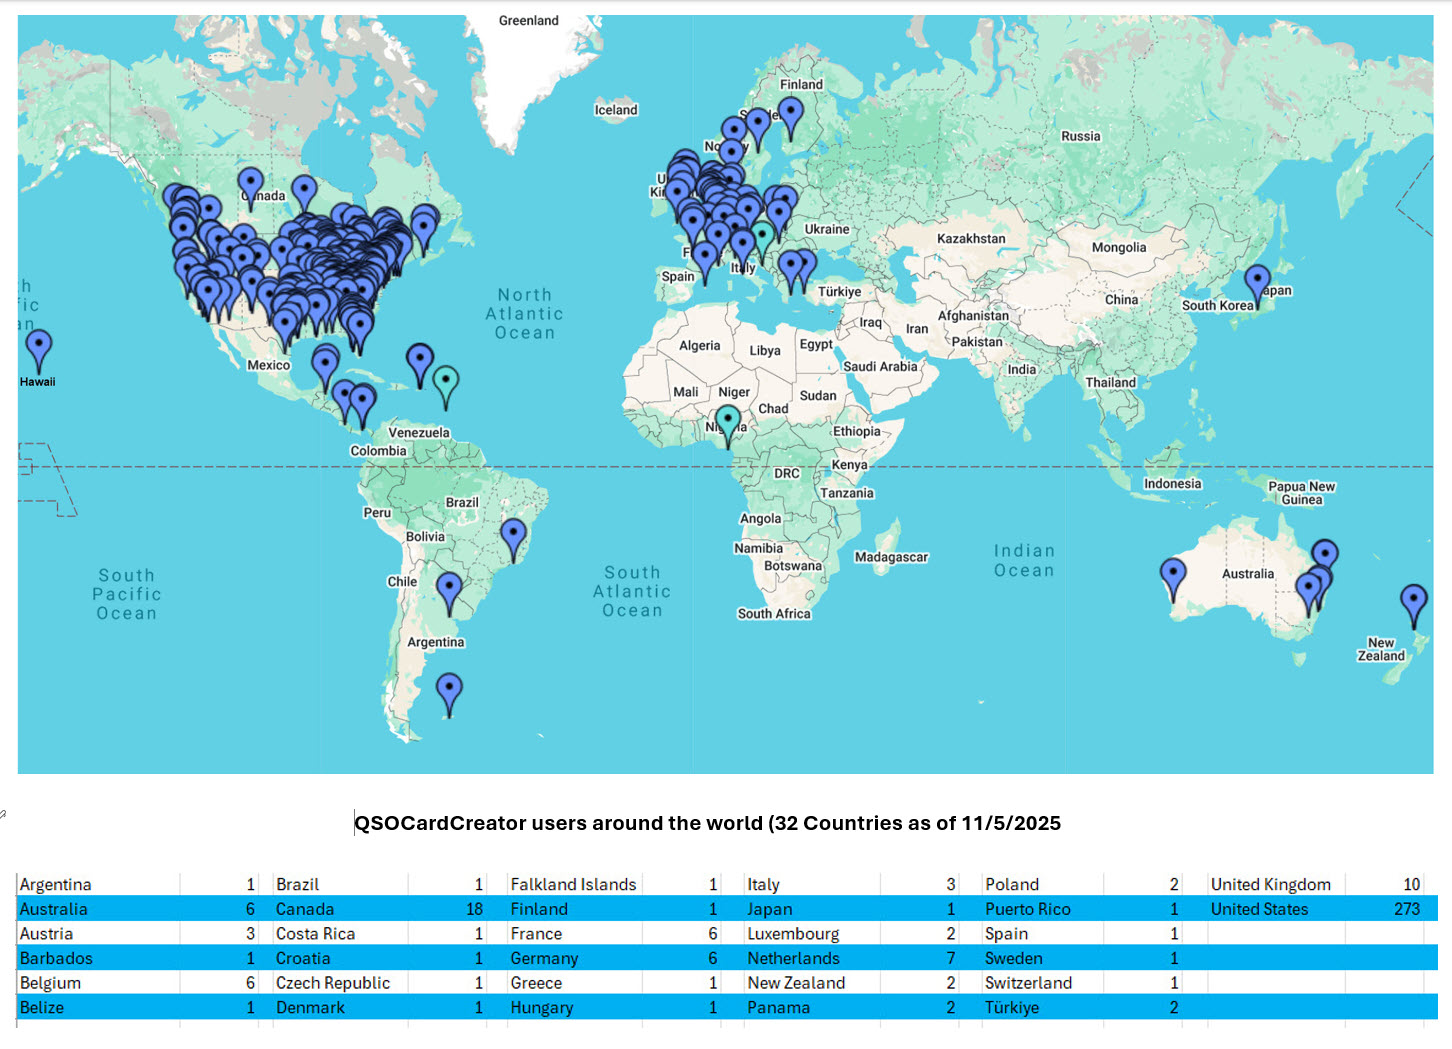1452x1049 pixels.
Task: Click the teal pin on Nigeria
Action: point(728,421)
